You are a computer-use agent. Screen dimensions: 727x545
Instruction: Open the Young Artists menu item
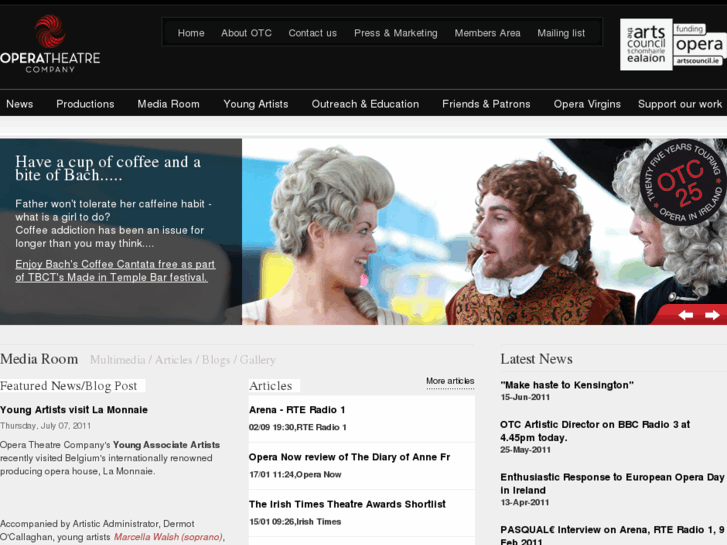[255, 104]
